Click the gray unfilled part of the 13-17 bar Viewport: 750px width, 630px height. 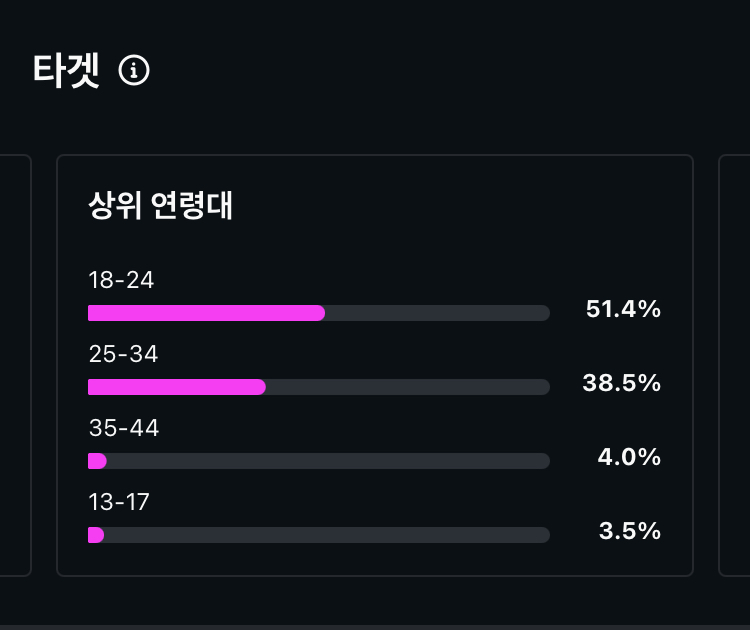[x=326, y=535]
